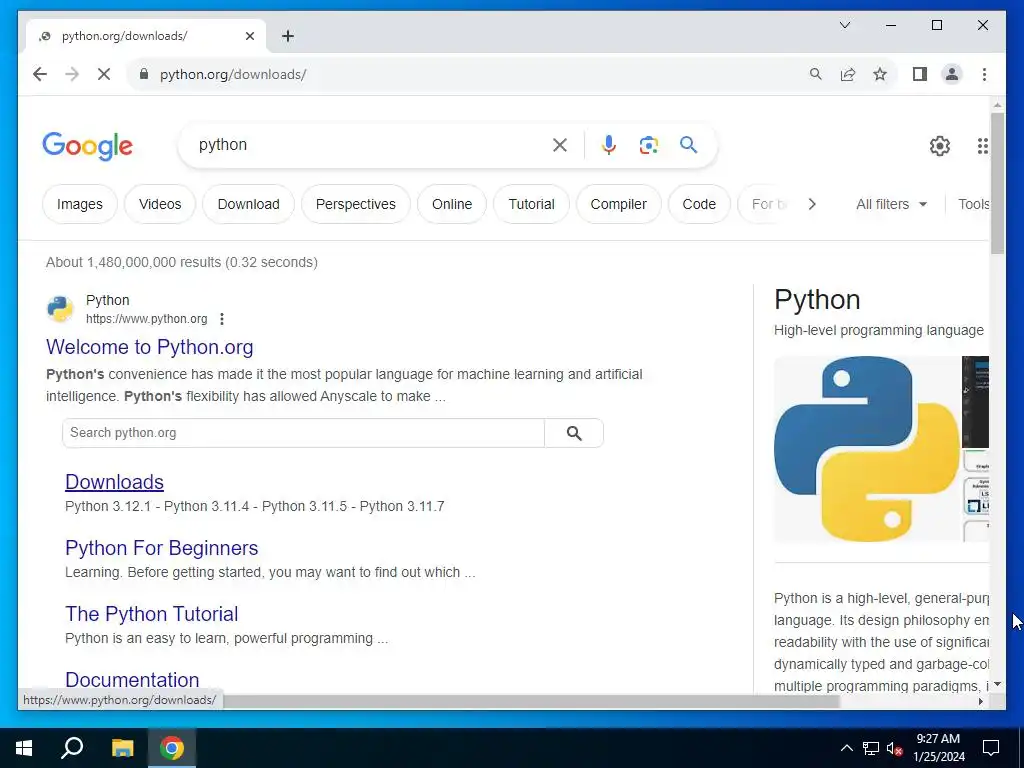Show hidden system tray icons
The height and width of the screenshot is (768, 1024).
[x=846, y=748]
